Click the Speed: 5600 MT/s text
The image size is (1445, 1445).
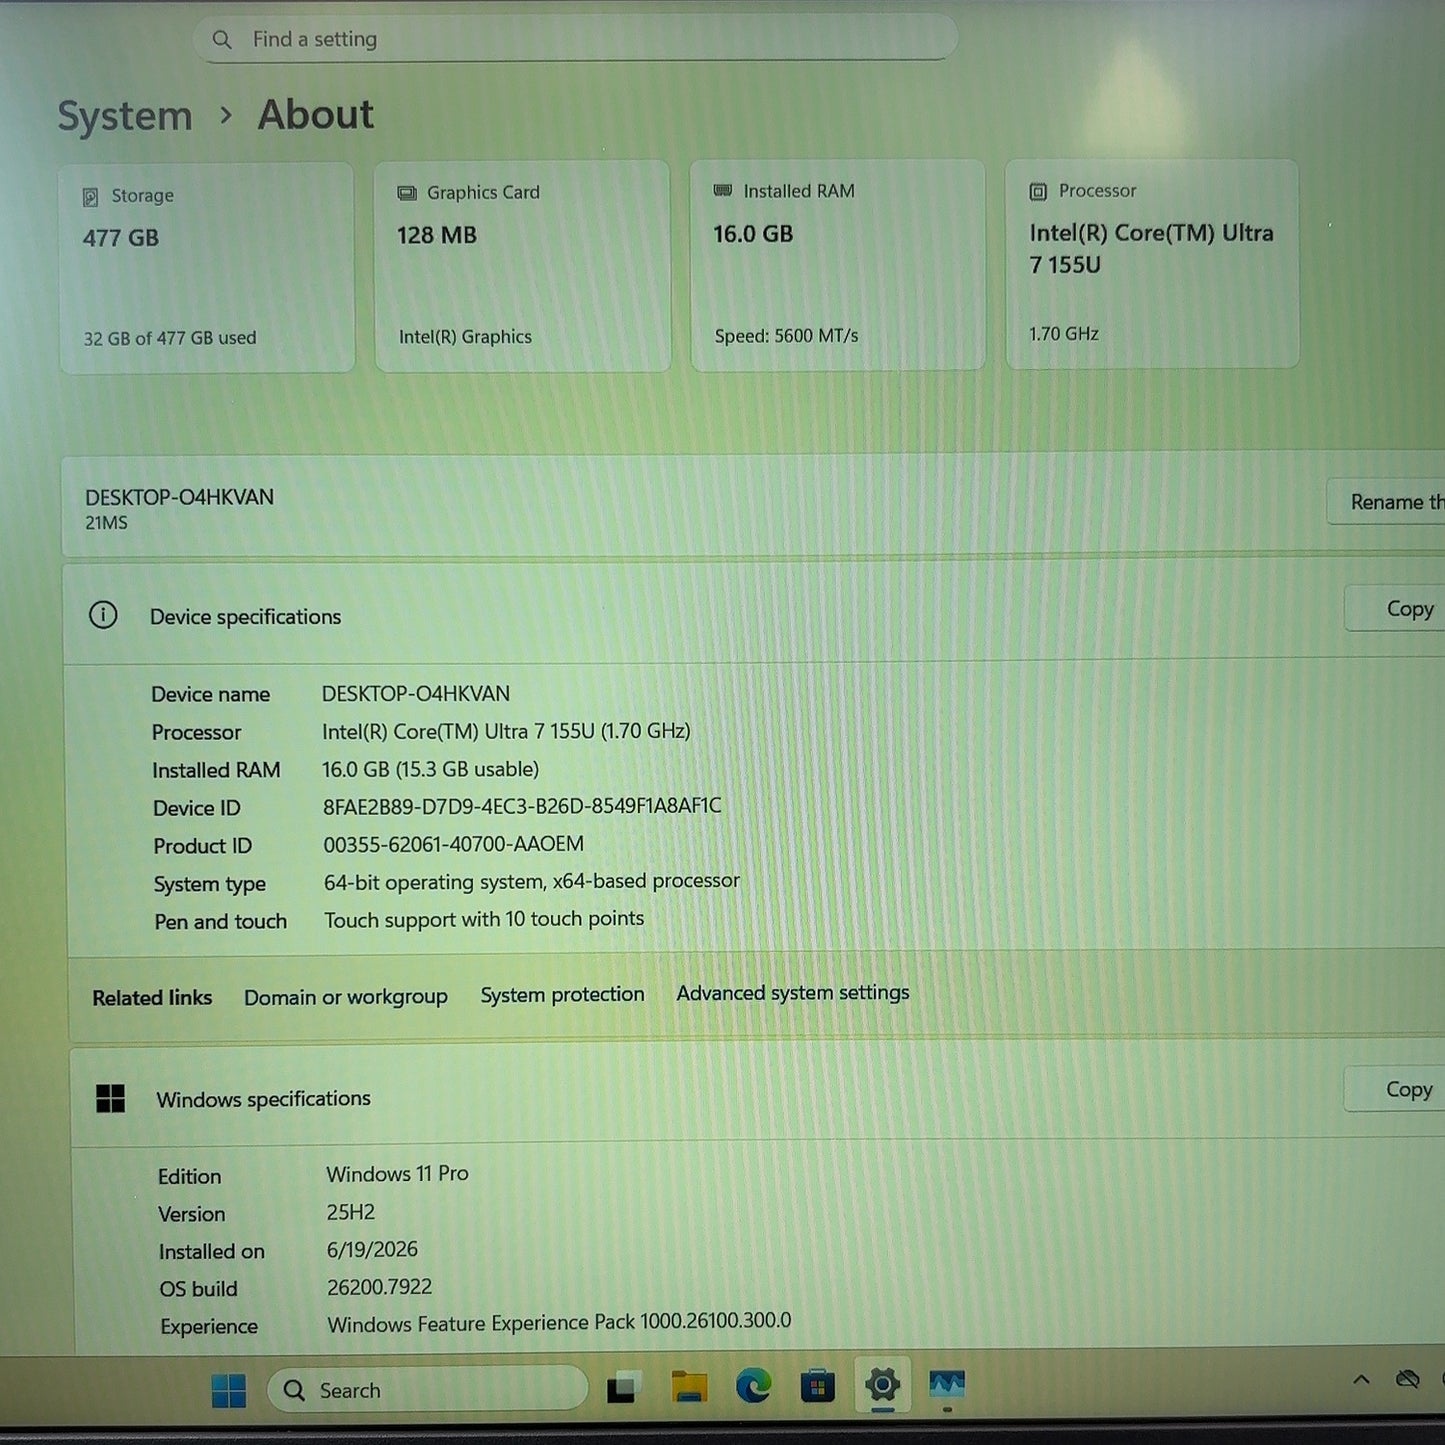tap(786, 336)
